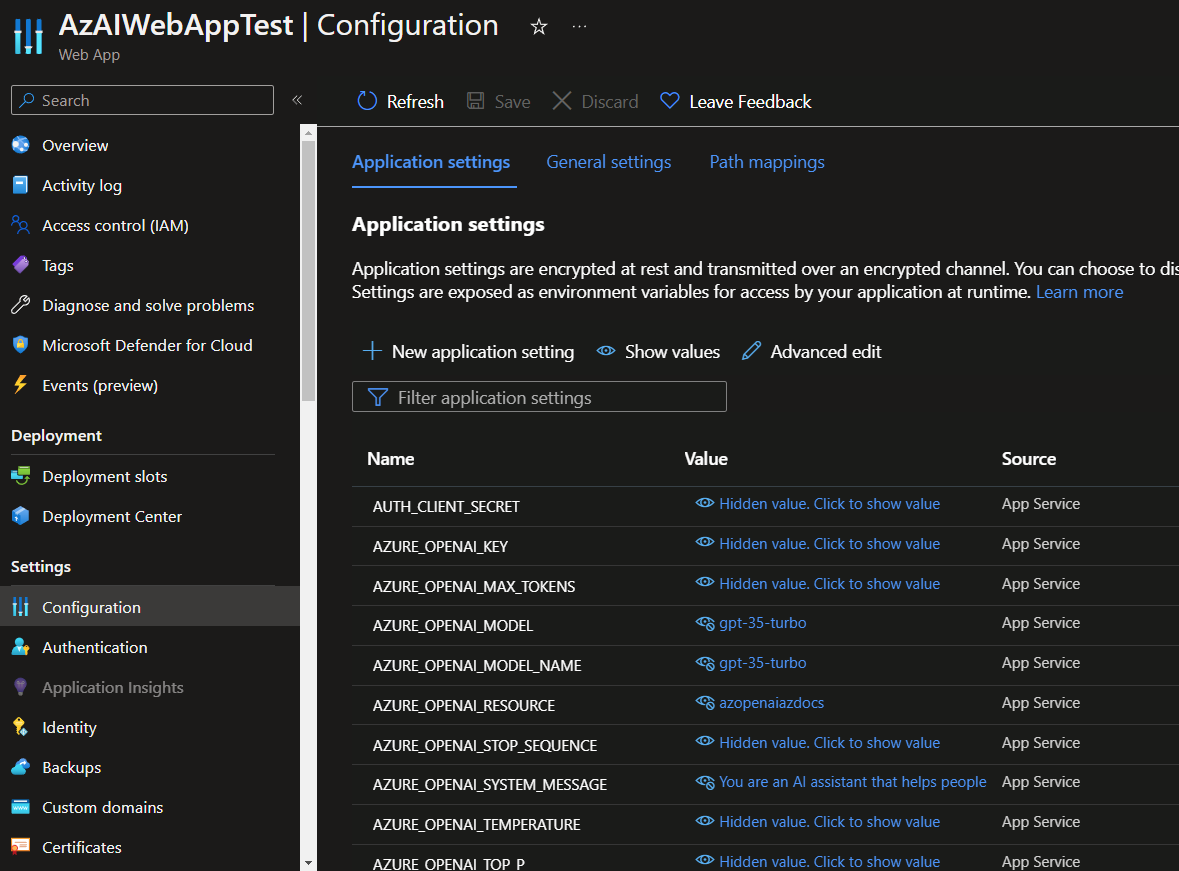Go to Access control (IAM)
Screen dimensions: 1179x871
tap(115, 225)
